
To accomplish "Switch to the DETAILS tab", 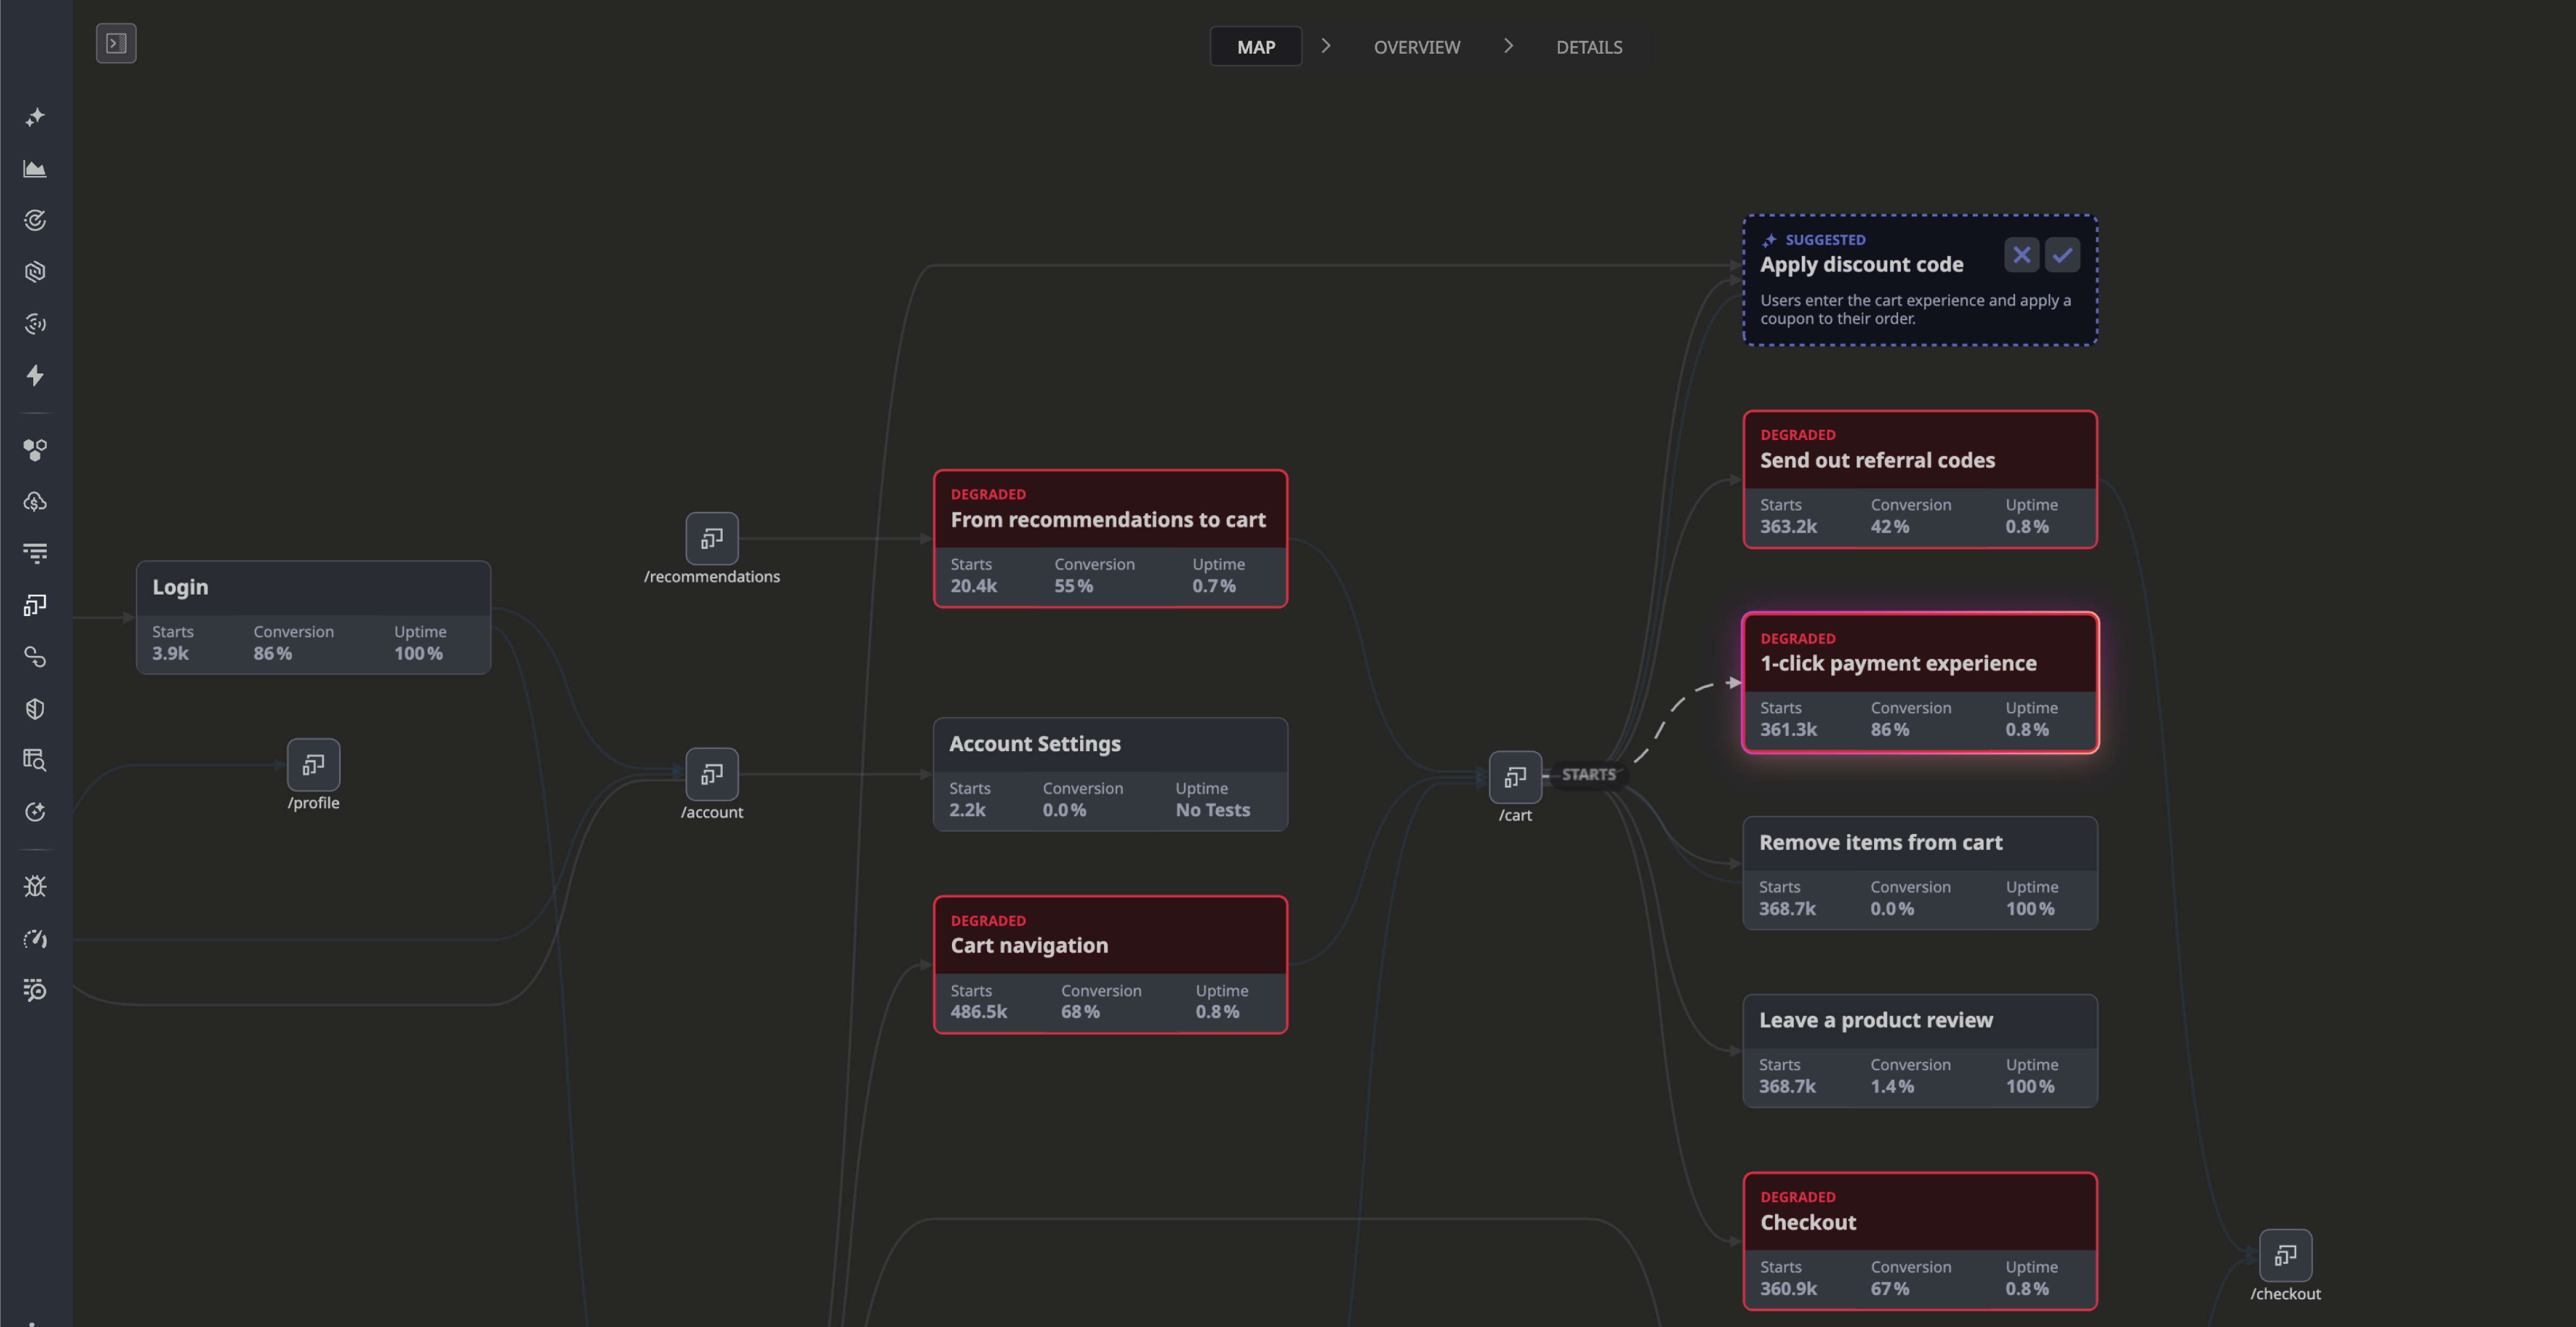I will click(x=1589, y=47).
